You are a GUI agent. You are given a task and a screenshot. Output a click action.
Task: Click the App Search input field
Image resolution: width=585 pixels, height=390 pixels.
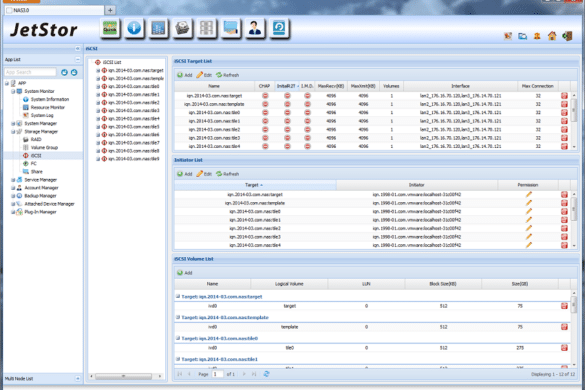[30, 72]
